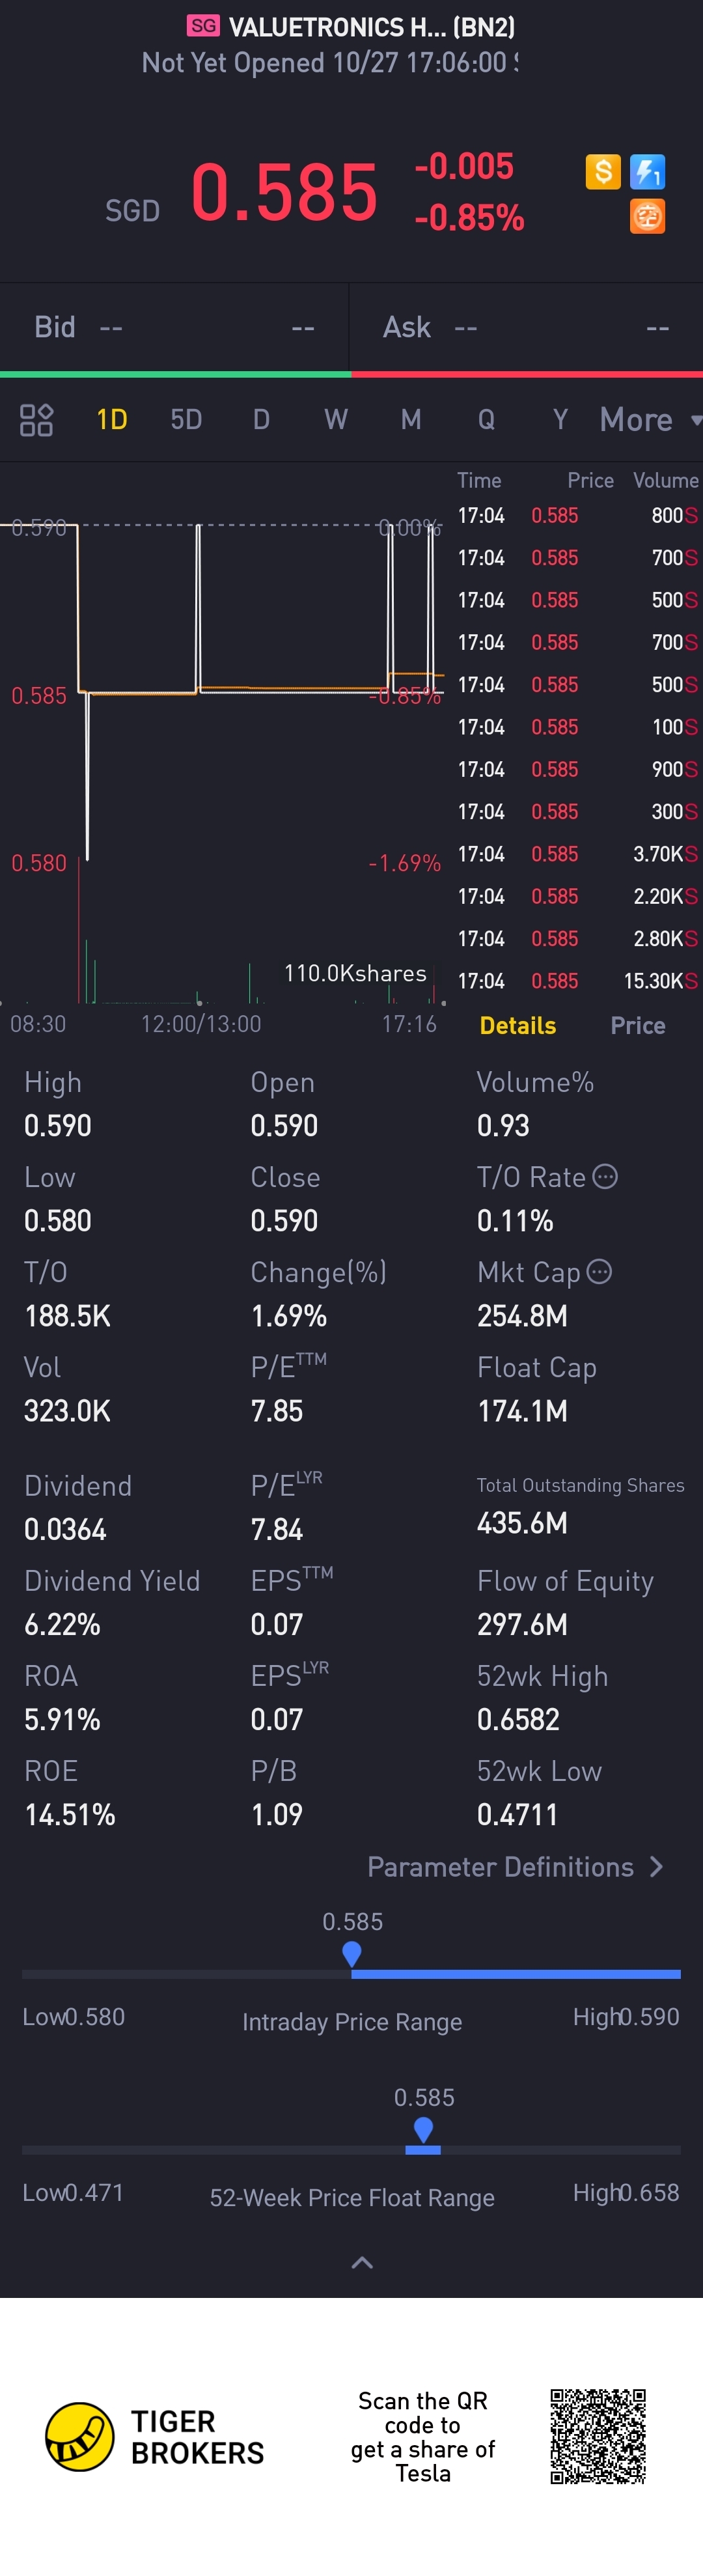
Task: Tap the SG market flag badge
Action: point(203,26)
